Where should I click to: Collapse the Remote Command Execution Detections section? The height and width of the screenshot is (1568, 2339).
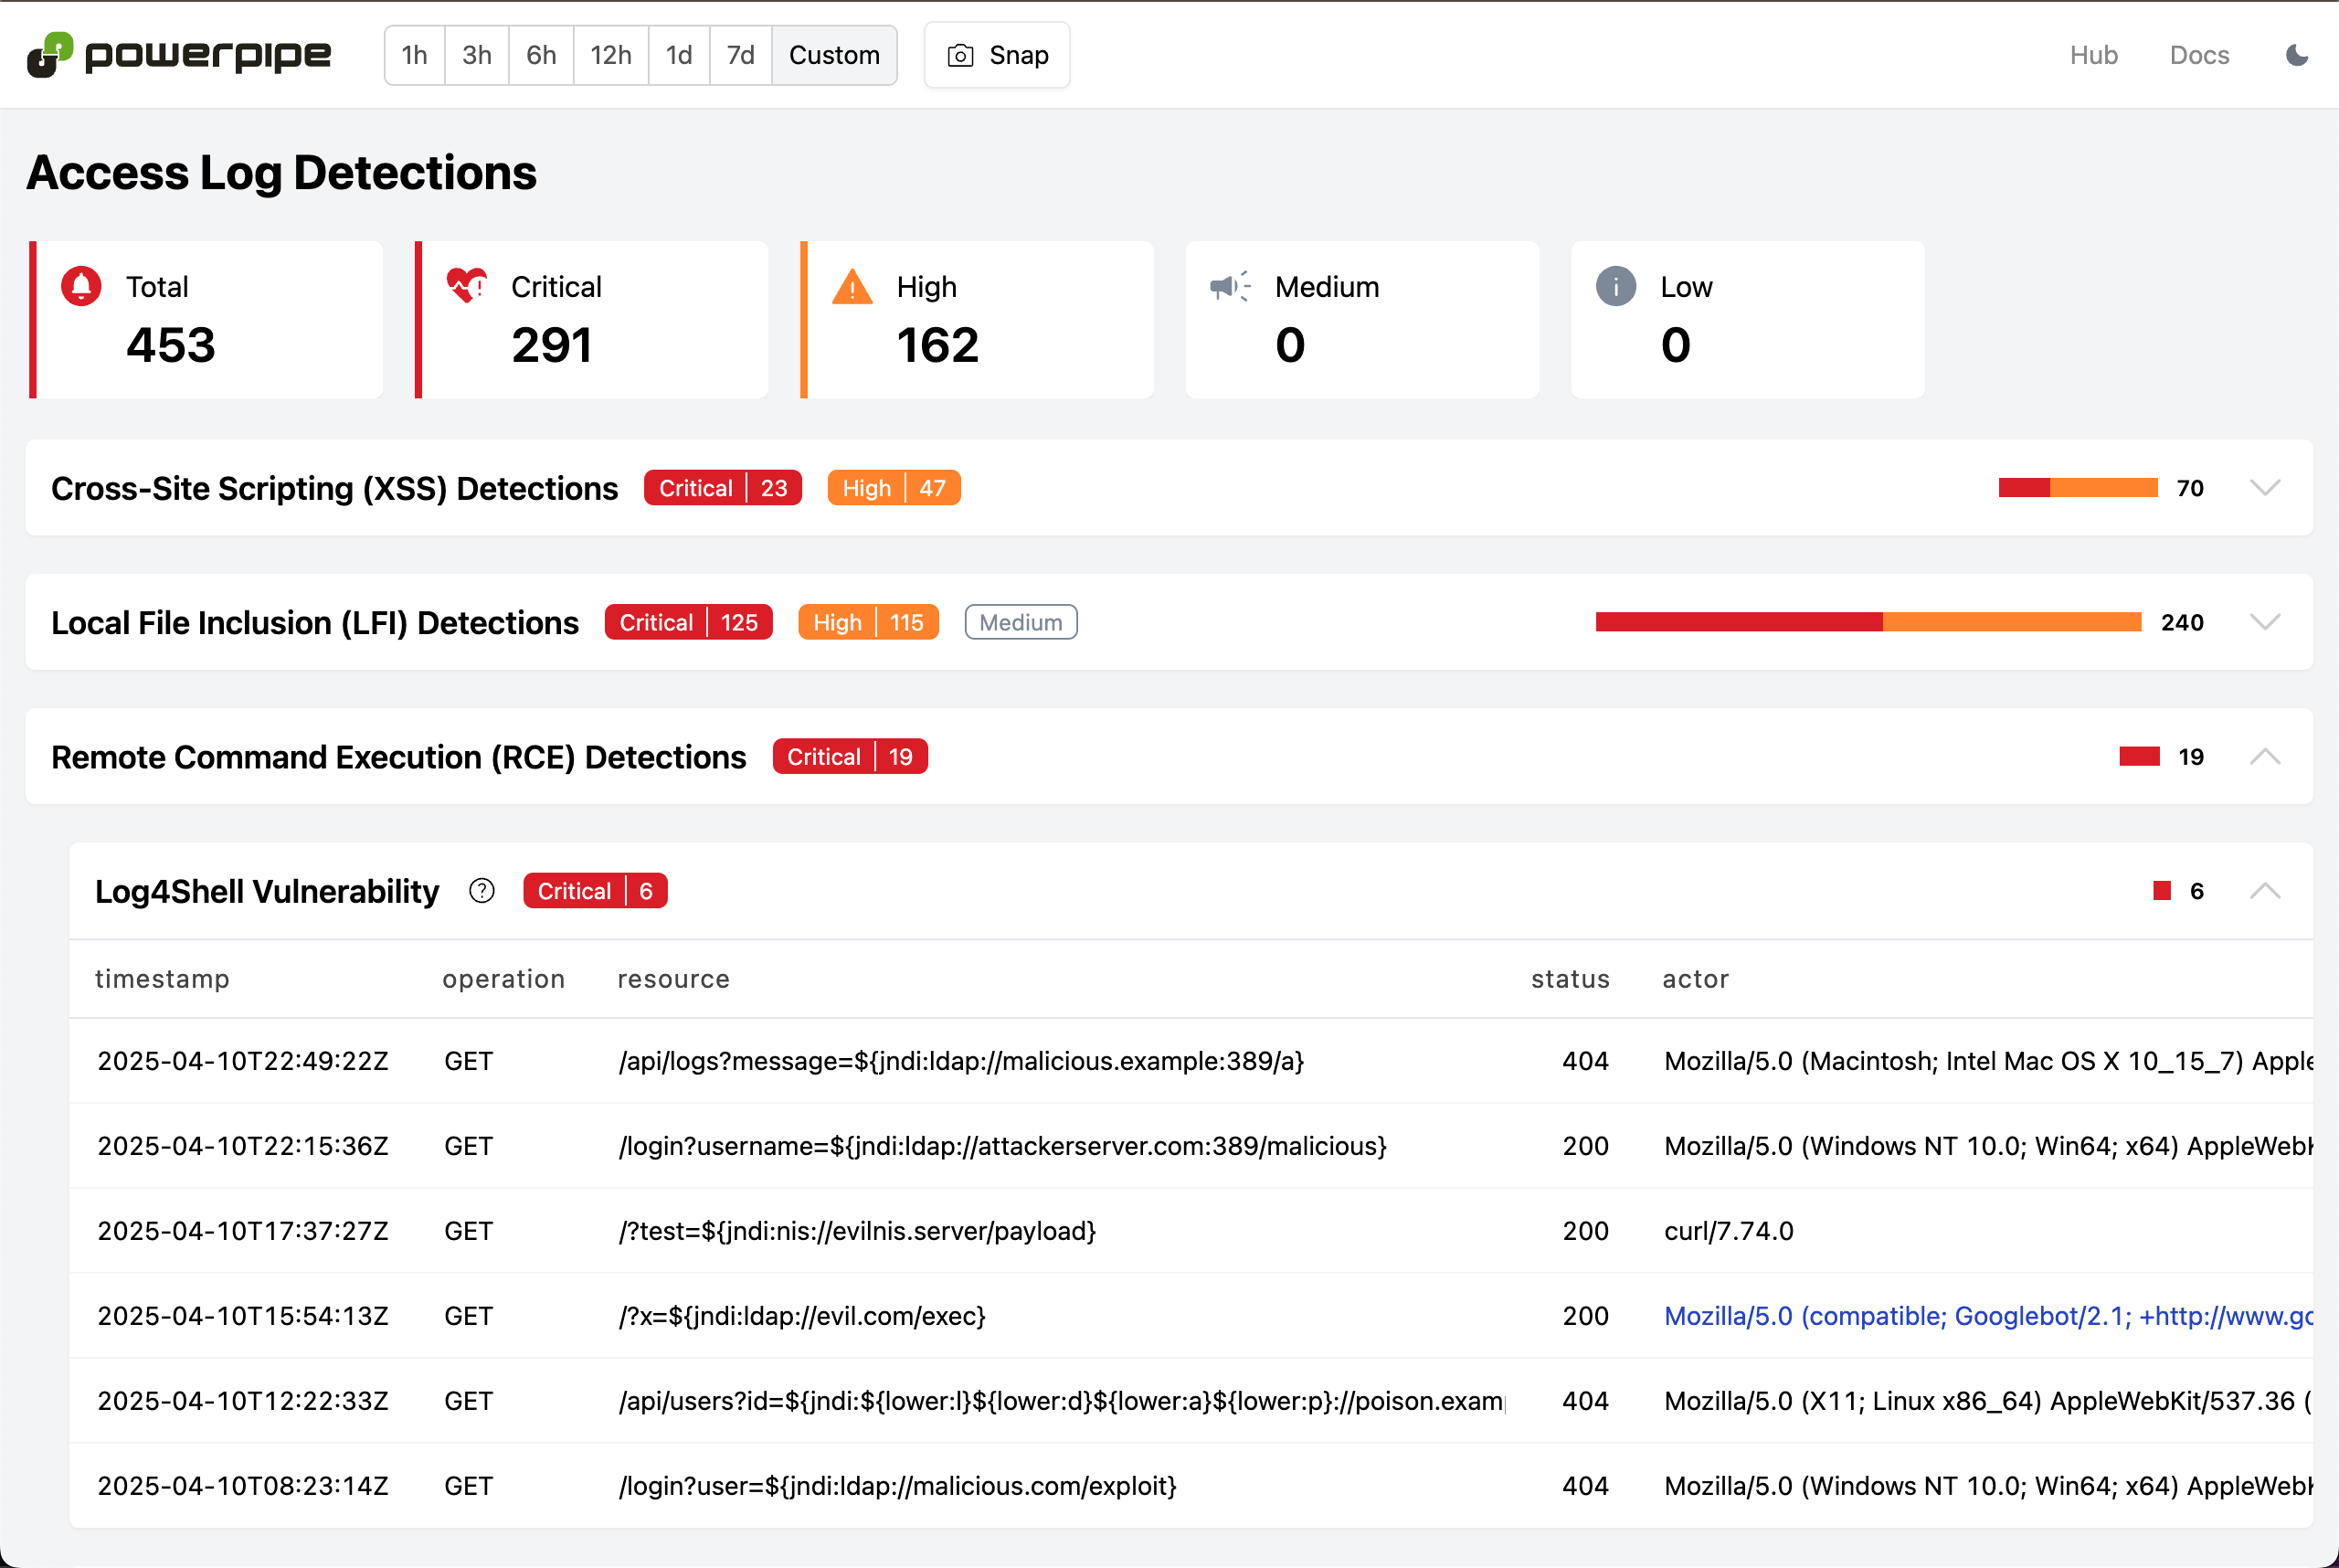coord(2265,756)
